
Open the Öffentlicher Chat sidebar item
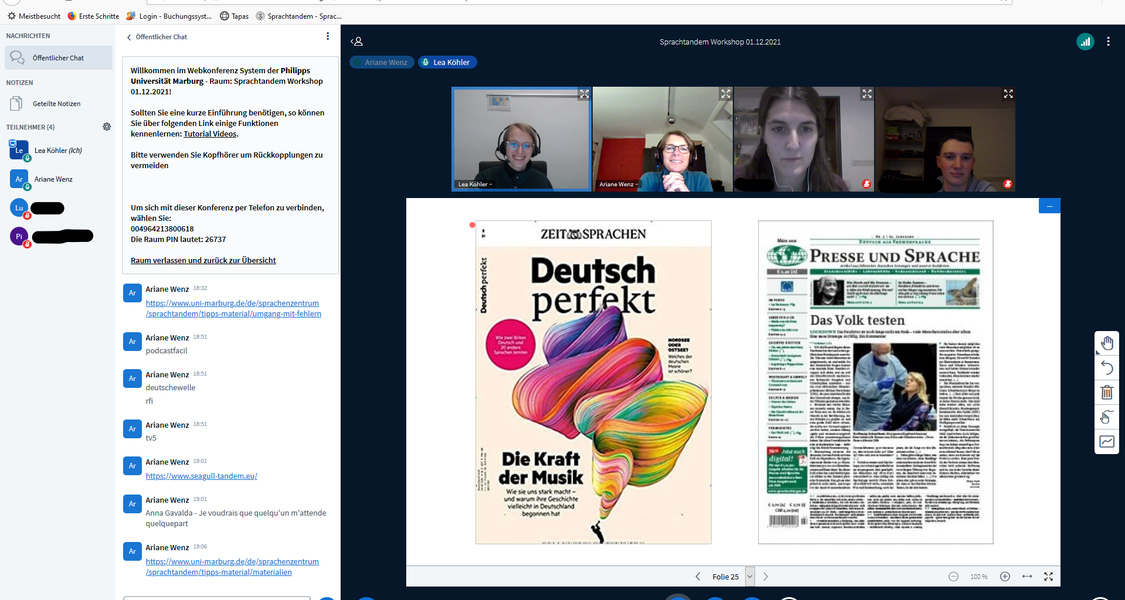click(58, 57)
